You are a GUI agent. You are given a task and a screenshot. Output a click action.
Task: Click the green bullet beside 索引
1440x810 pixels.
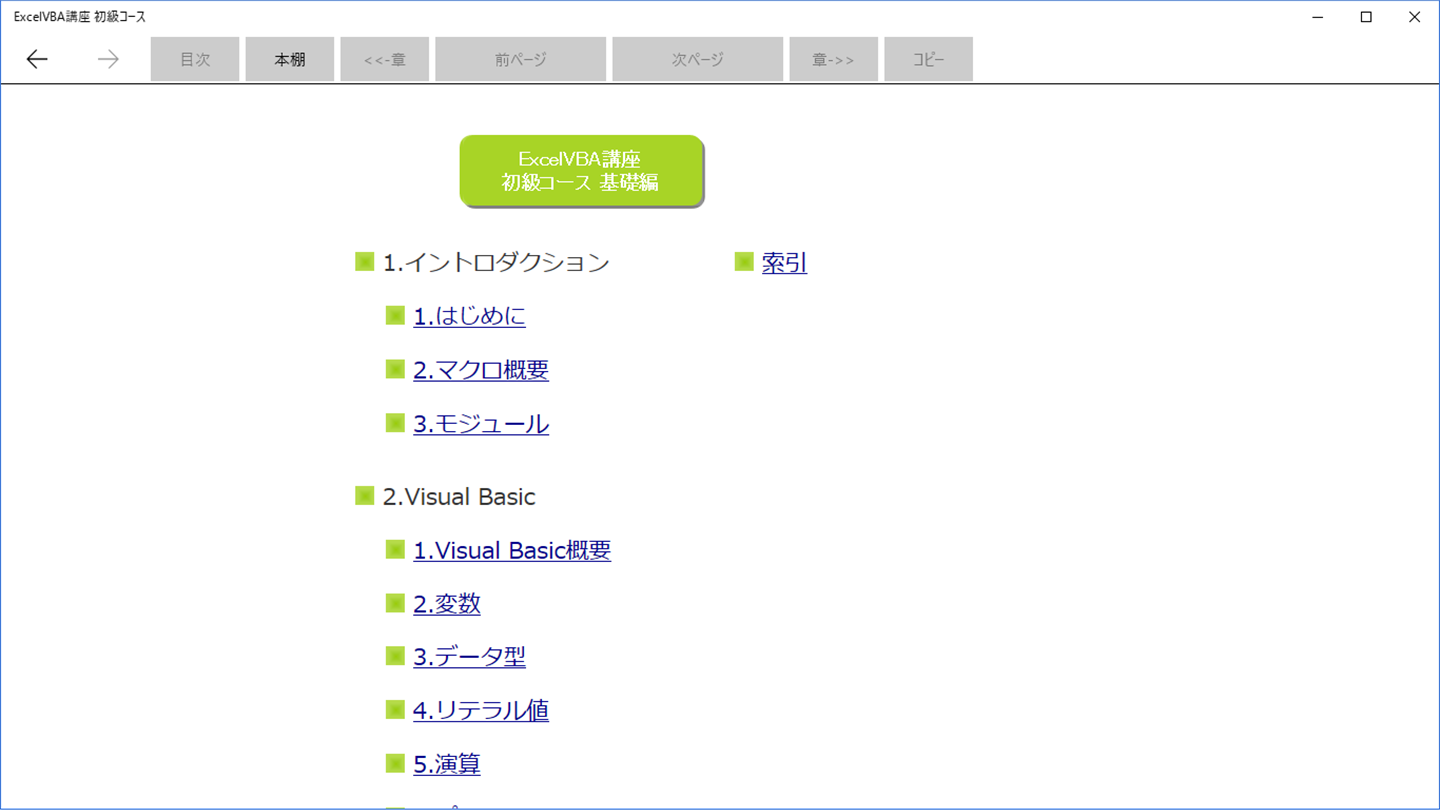[744, 262]
